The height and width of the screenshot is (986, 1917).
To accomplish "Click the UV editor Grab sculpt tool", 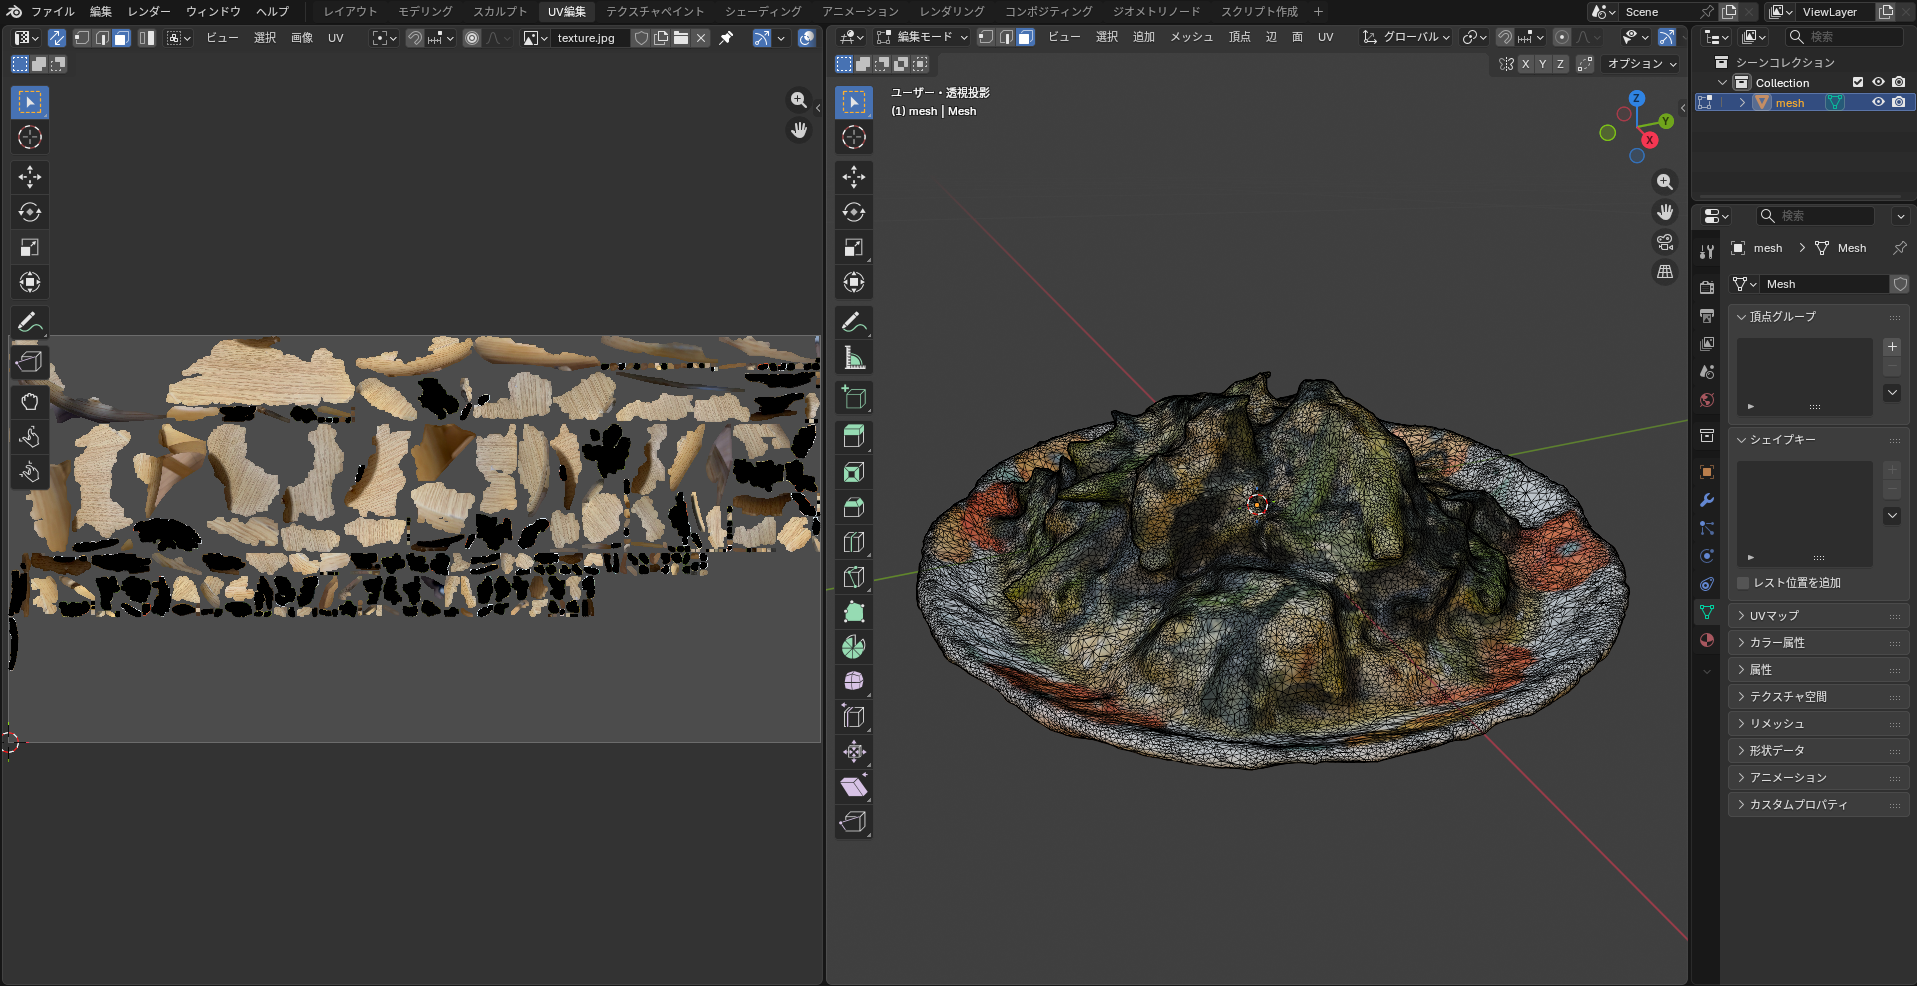I will point(29,401).
